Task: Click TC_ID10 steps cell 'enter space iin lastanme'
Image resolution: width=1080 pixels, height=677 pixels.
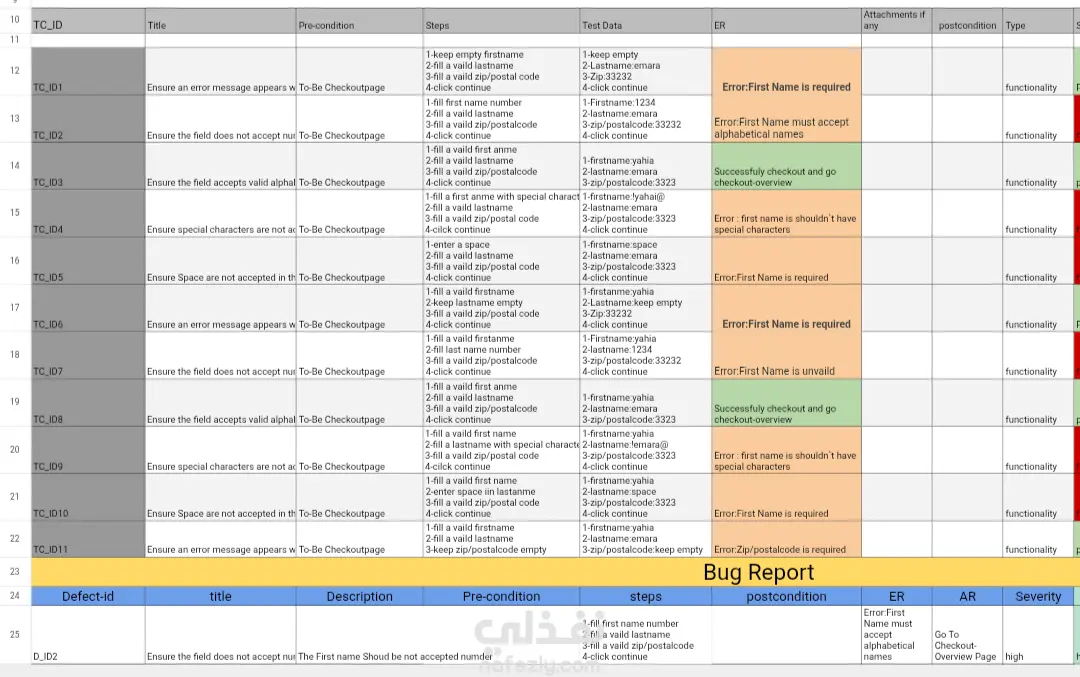Action: coord(501,497)
